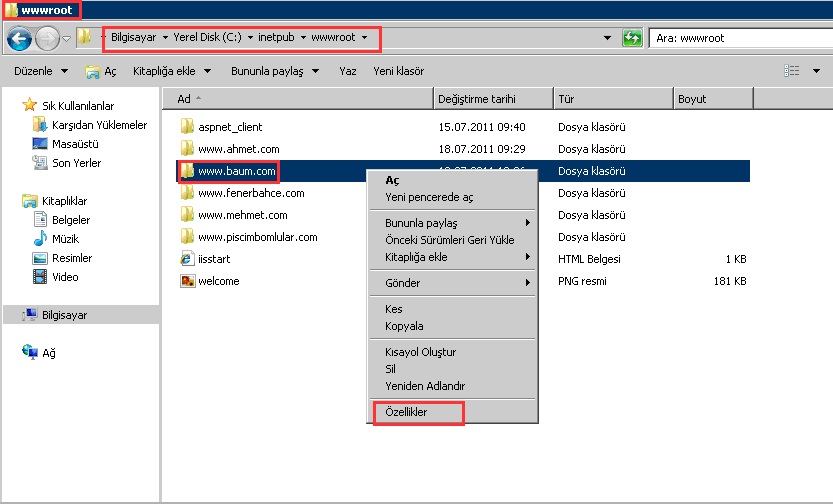Select the www.baum.com folder name

(x=237, y=171)
